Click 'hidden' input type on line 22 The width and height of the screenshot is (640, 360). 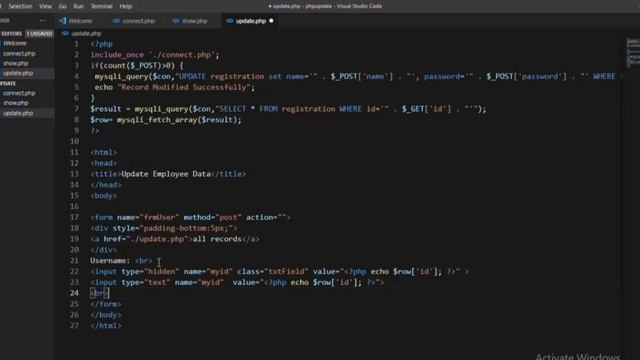162,271
